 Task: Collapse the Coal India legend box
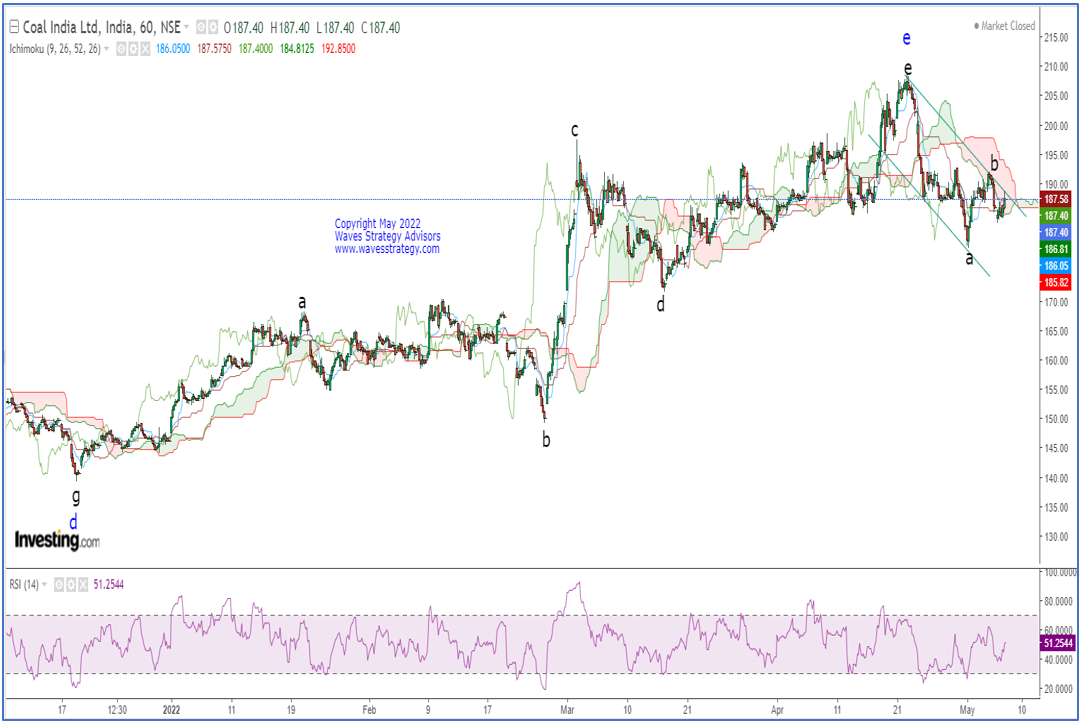[14, 28]
